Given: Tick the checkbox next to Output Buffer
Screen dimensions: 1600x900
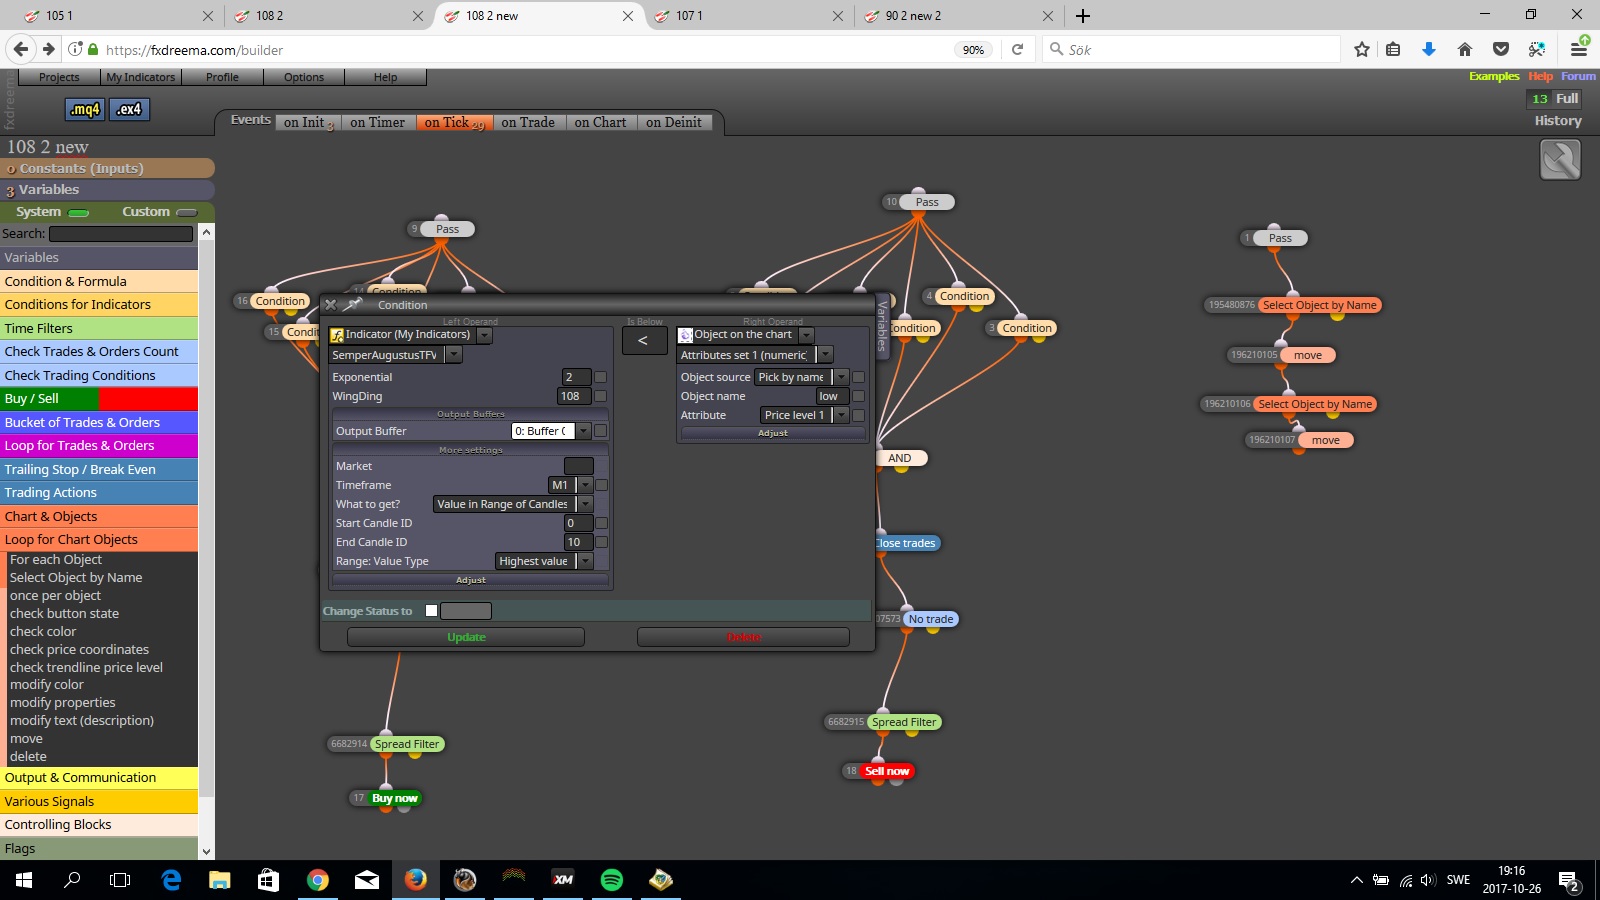Looking at the screenshot, I should (x=601, y=431).
